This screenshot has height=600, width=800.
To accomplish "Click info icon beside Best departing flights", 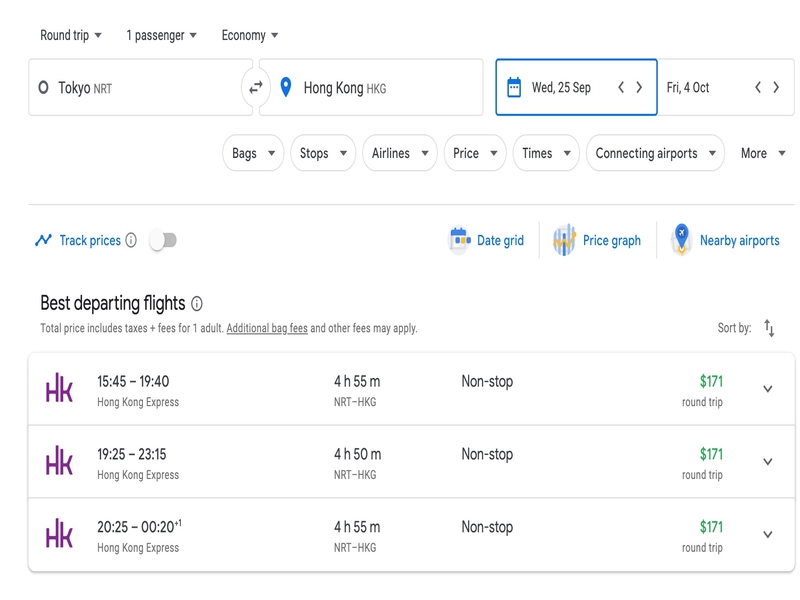I will tap(196, 304).
